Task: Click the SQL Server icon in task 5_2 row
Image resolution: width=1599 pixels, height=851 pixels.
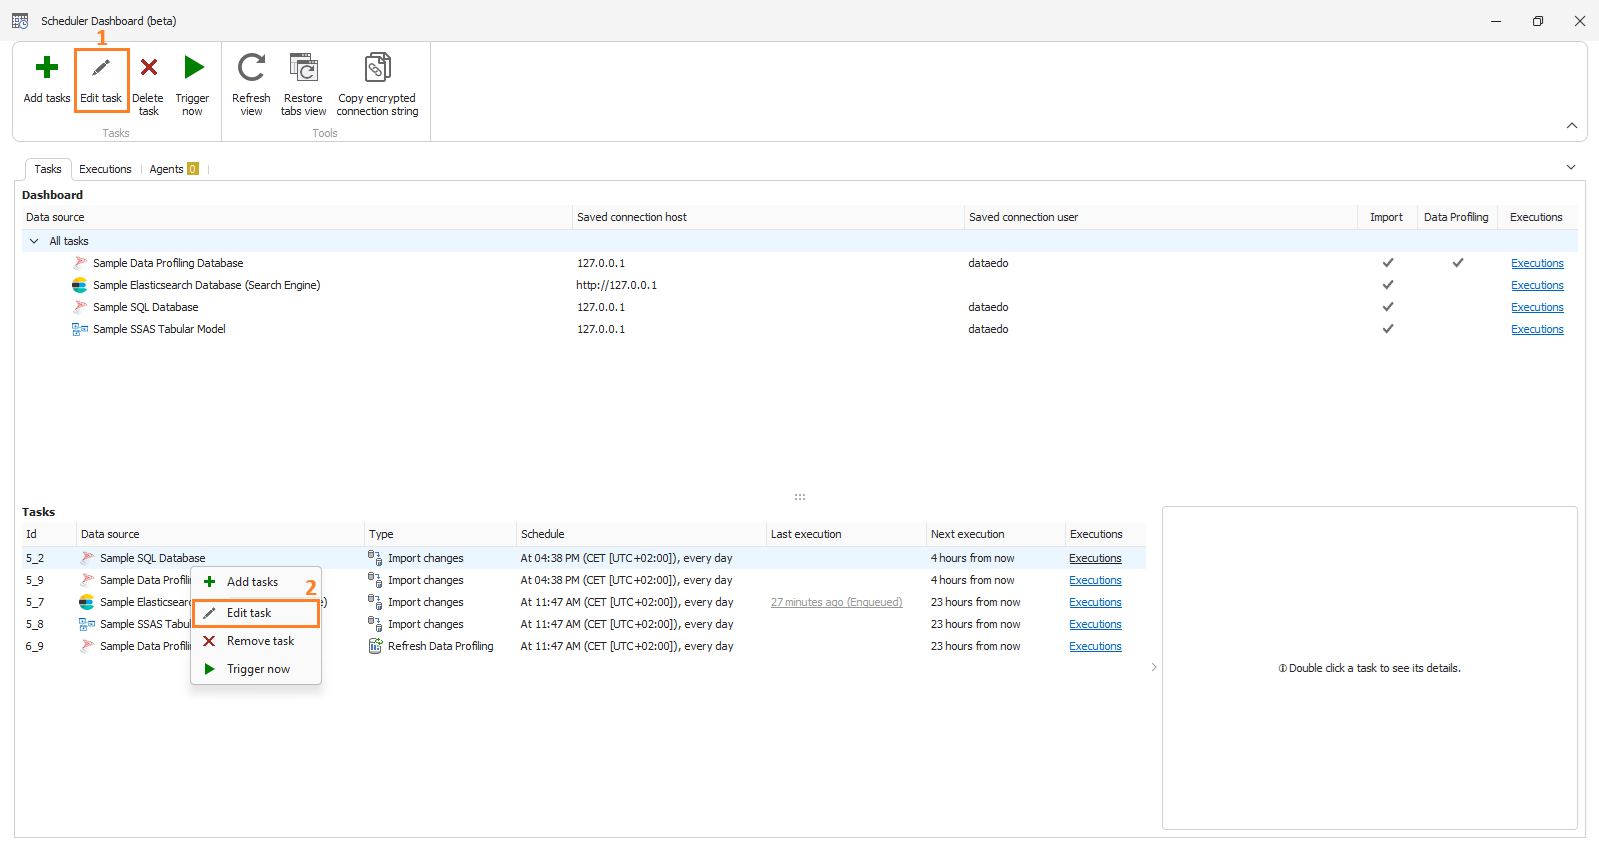Action: point(87,558)
